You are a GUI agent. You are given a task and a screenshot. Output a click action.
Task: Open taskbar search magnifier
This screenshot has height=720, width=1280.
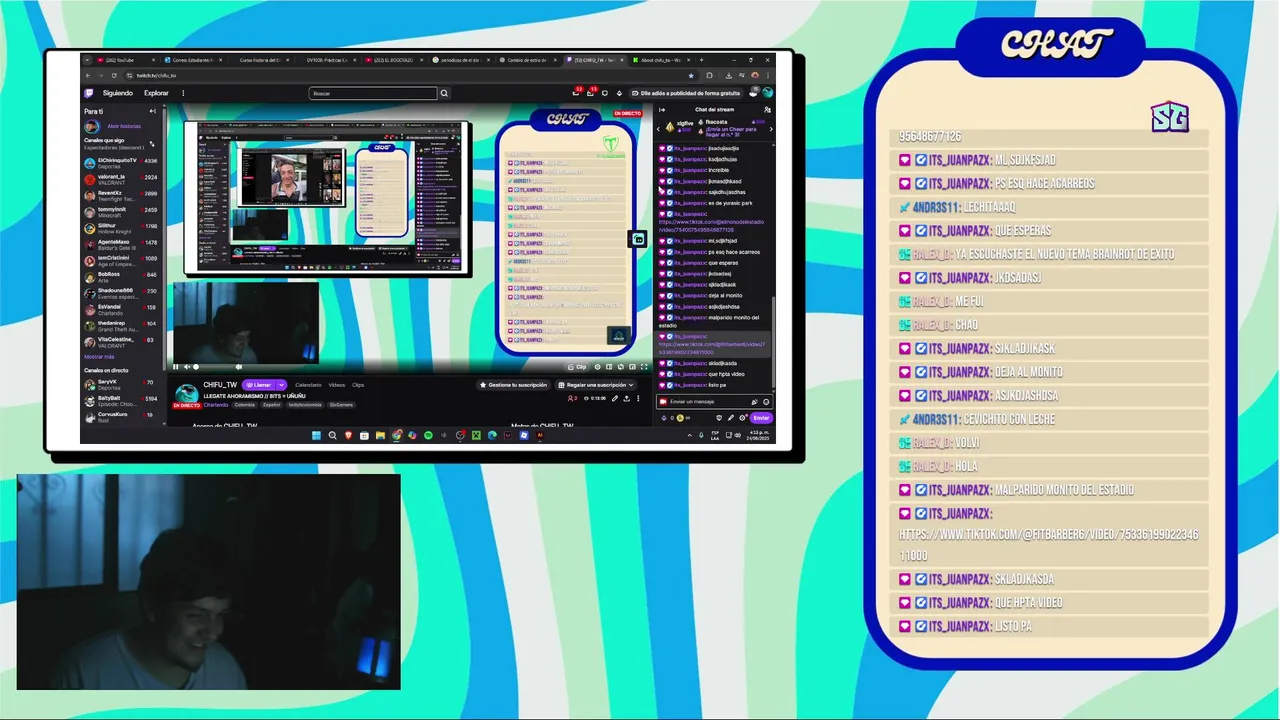point(332,435)
